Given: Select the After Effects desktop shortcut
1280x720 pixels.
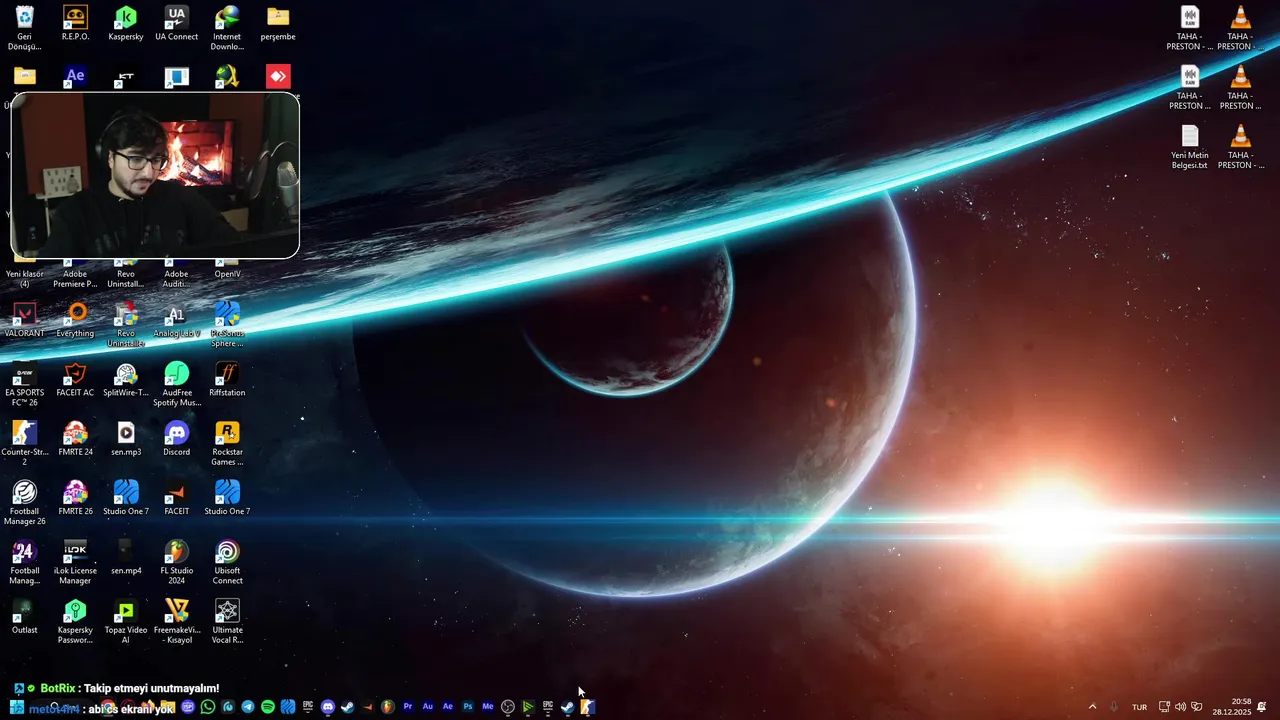Looking at the screenshot, I should click(75, 76).
